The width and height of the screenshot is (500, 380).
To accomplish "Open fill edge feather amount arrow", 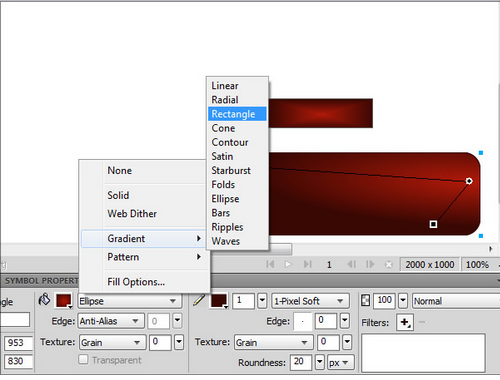I will [x=177, y=321].
